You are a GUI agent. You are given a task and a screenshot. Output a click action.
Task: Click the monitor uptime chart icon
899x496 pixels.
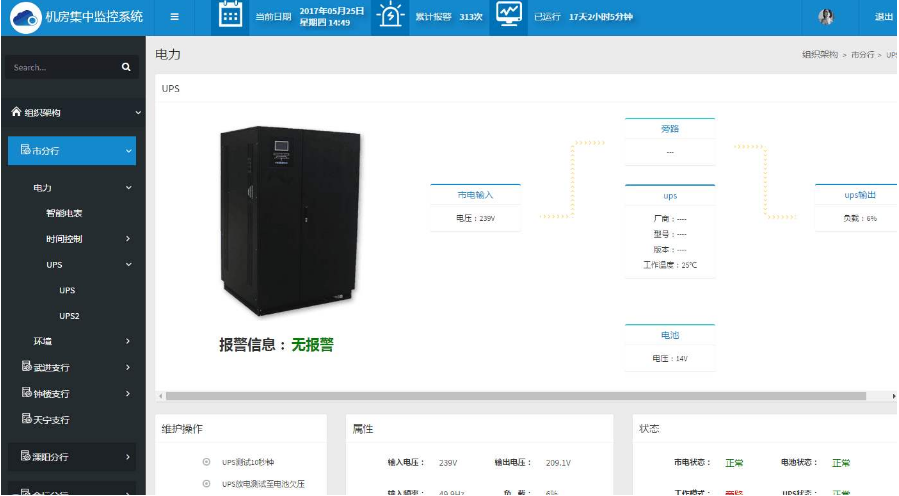point(509,16)
